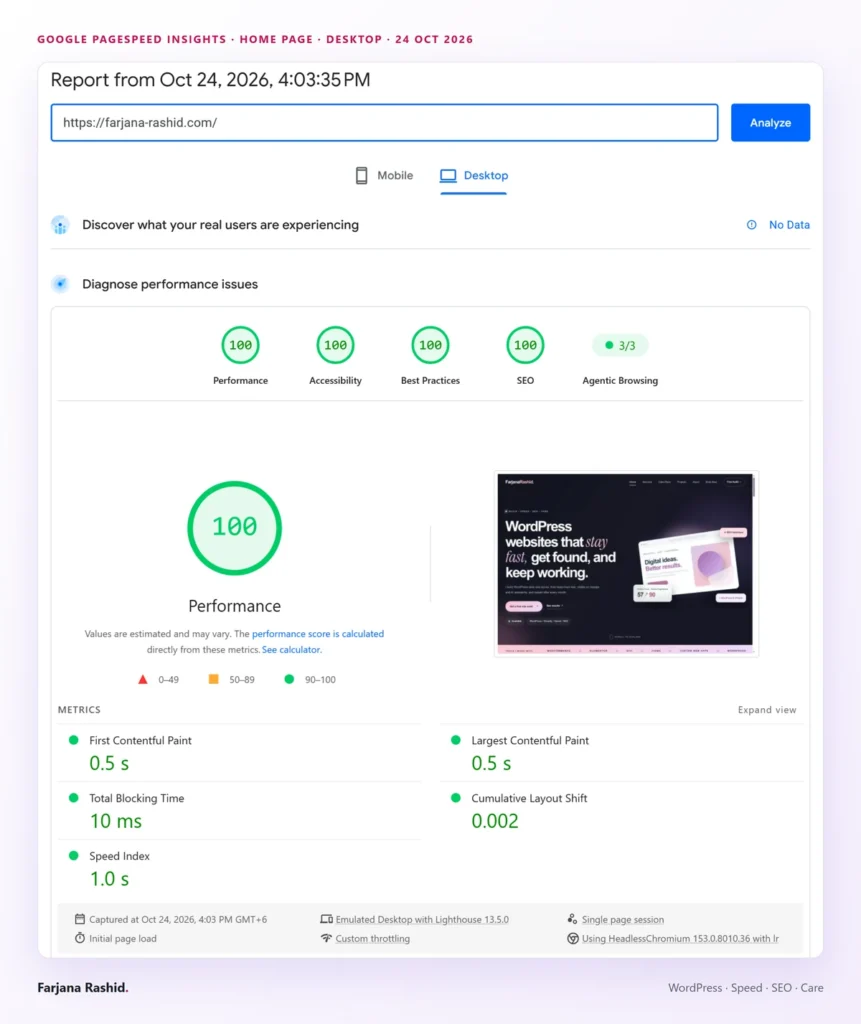Image resolution: width=861 pixels, height=1024 pixels.
Task: Click the real users experience icon
Action: (60, 225)
